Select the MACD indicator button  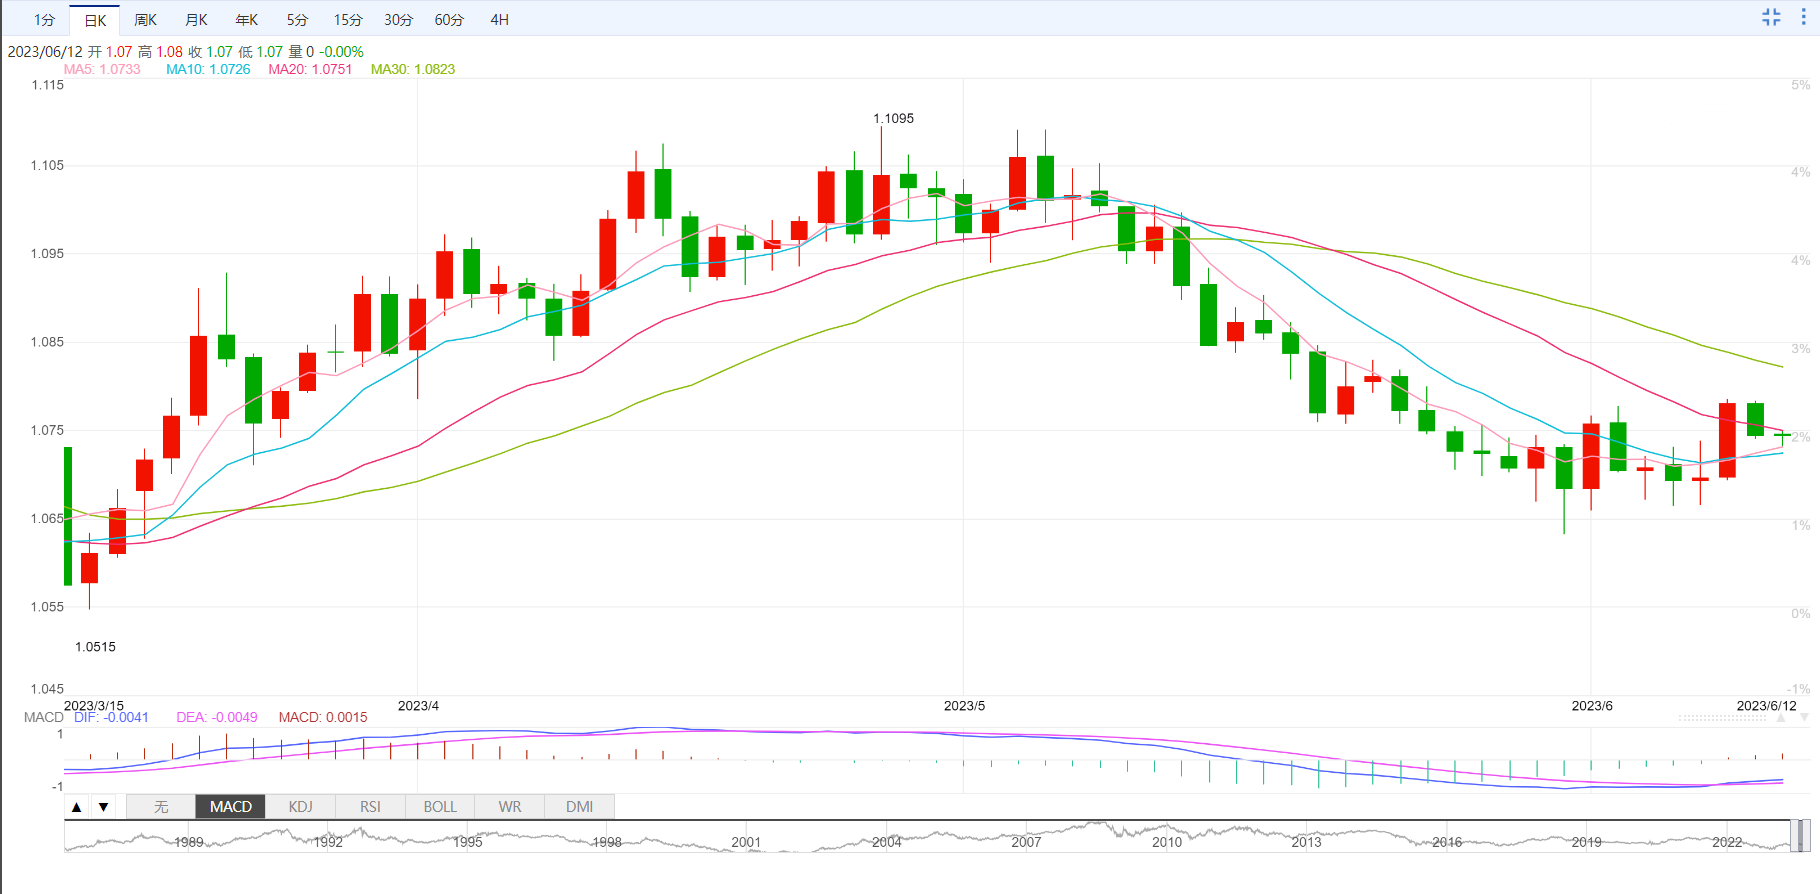coord(231,807)
